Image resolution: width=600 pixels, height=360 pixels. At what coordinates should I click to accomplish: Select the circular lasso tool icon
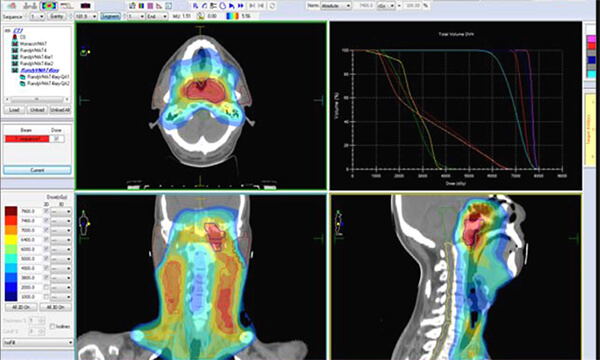[x=223, y=5]
